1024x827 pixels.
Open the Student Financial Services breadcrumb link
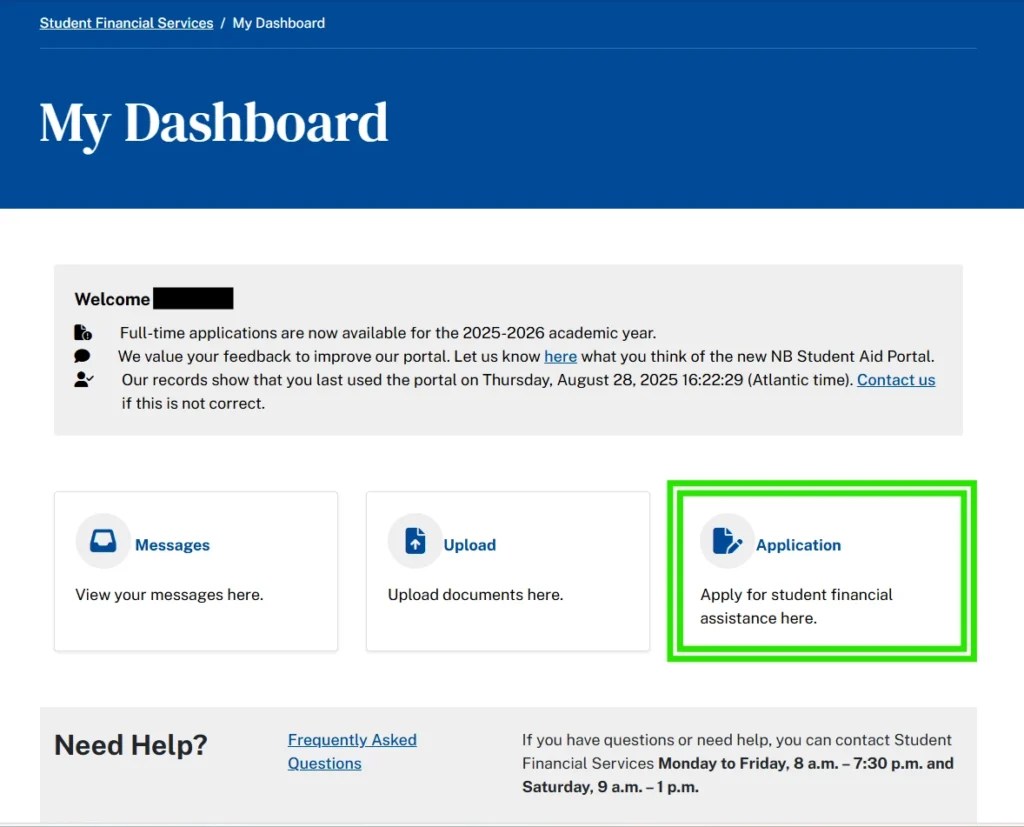[x=126, y=22]
